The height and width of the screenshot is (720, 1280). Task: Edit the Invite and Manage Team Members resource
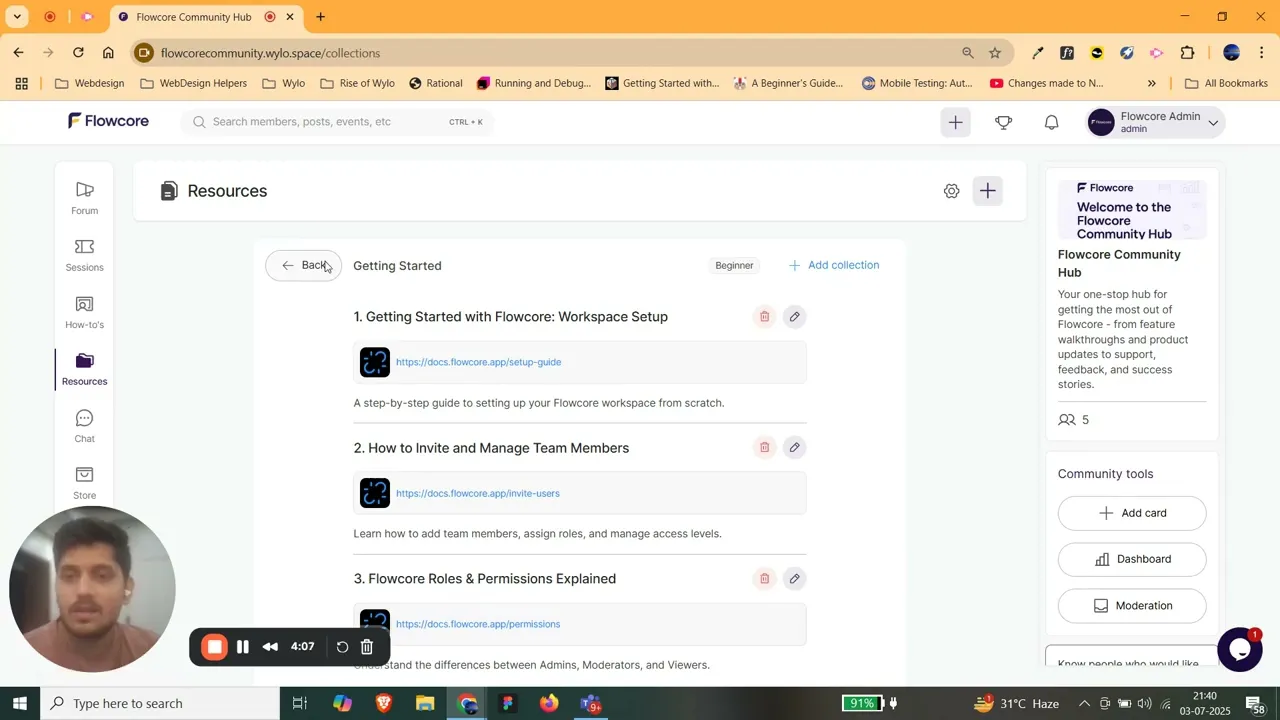click(794, 448)
